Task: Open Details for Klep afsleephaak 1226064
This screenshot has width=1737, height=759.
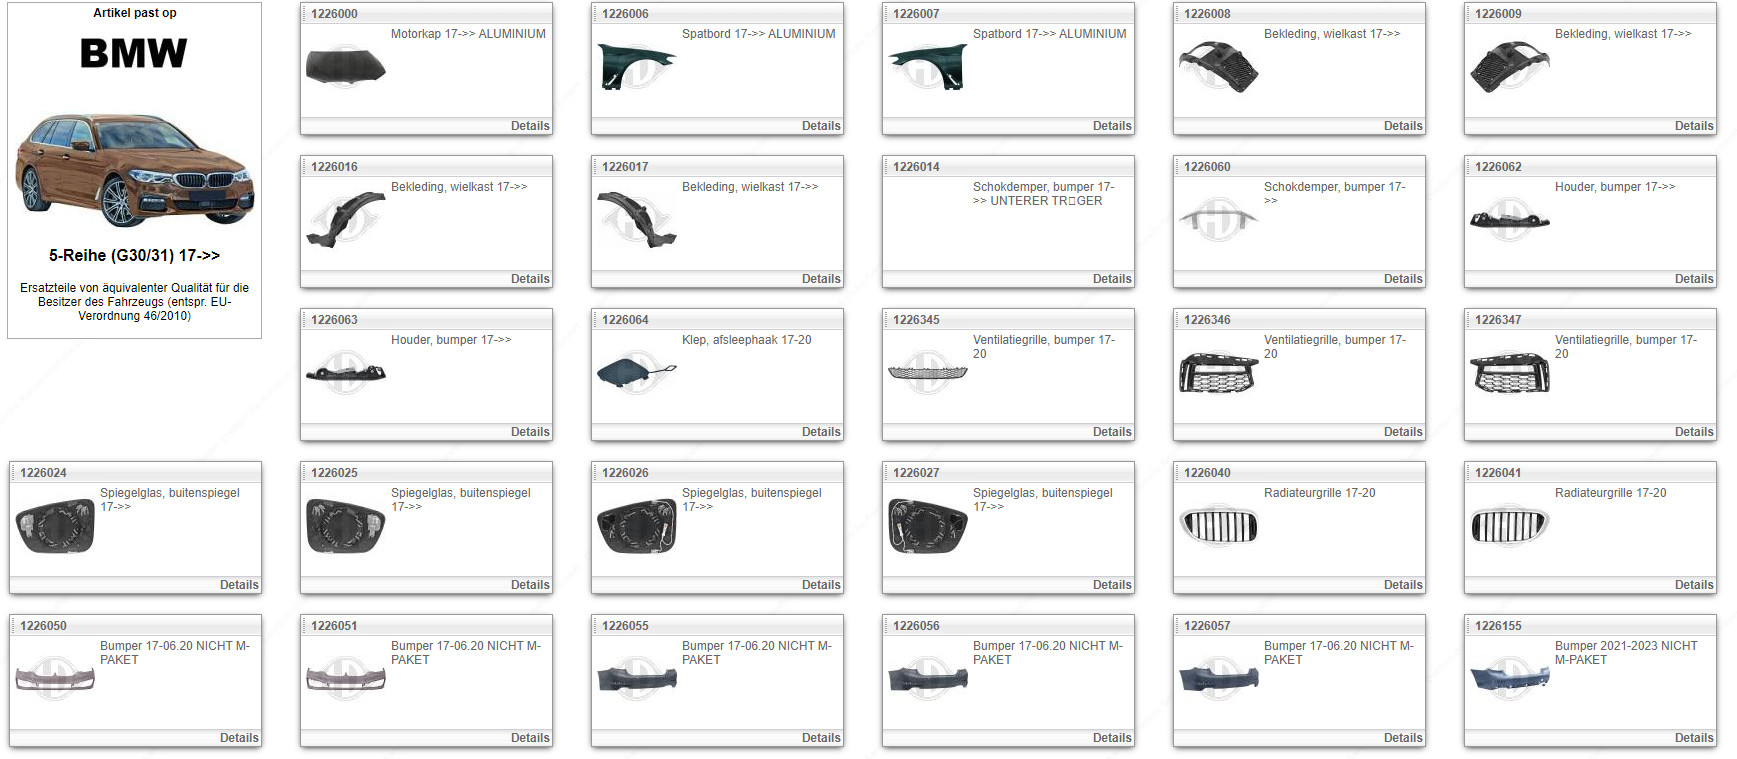Action: pyautogui.click(x=821, y=432)
